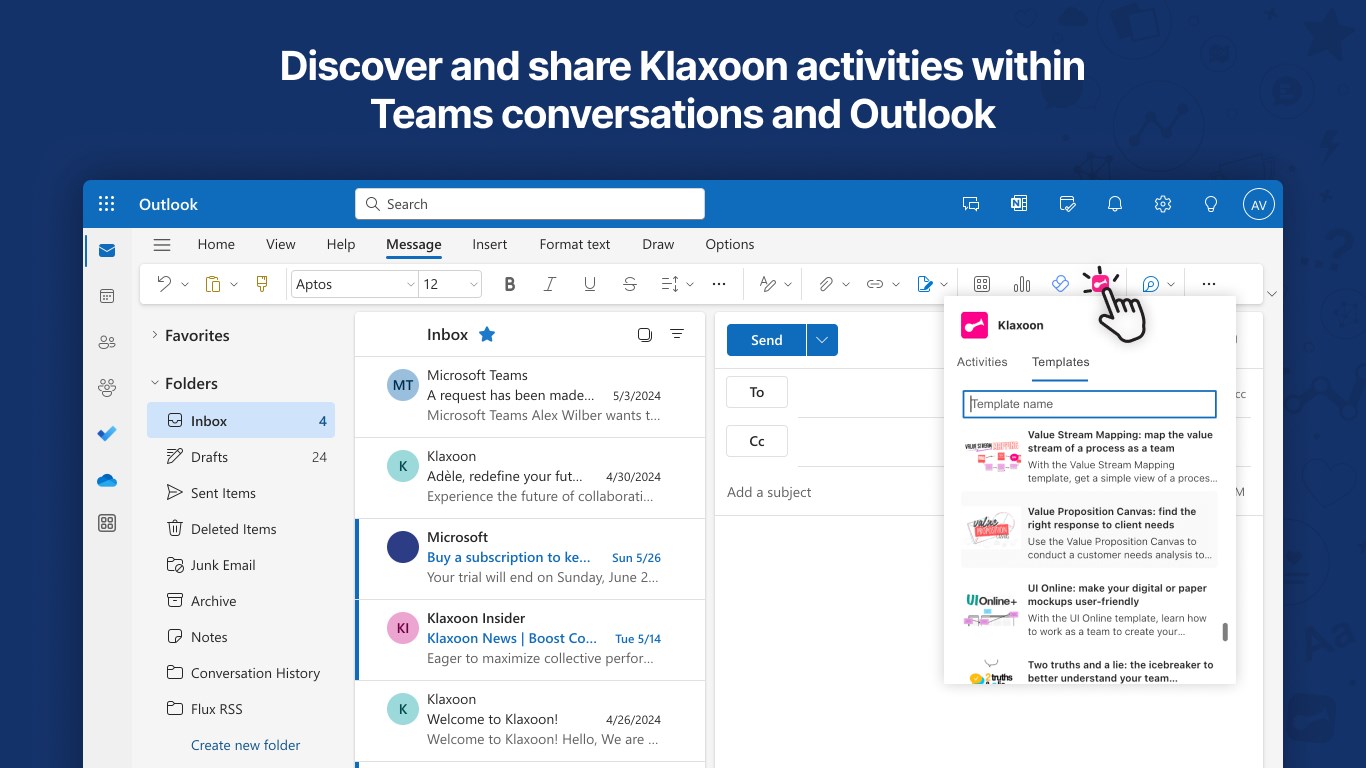Open the Outlook app launcher grid
The width and height of the screenshot is (1366, 768).
pos(107,204)
